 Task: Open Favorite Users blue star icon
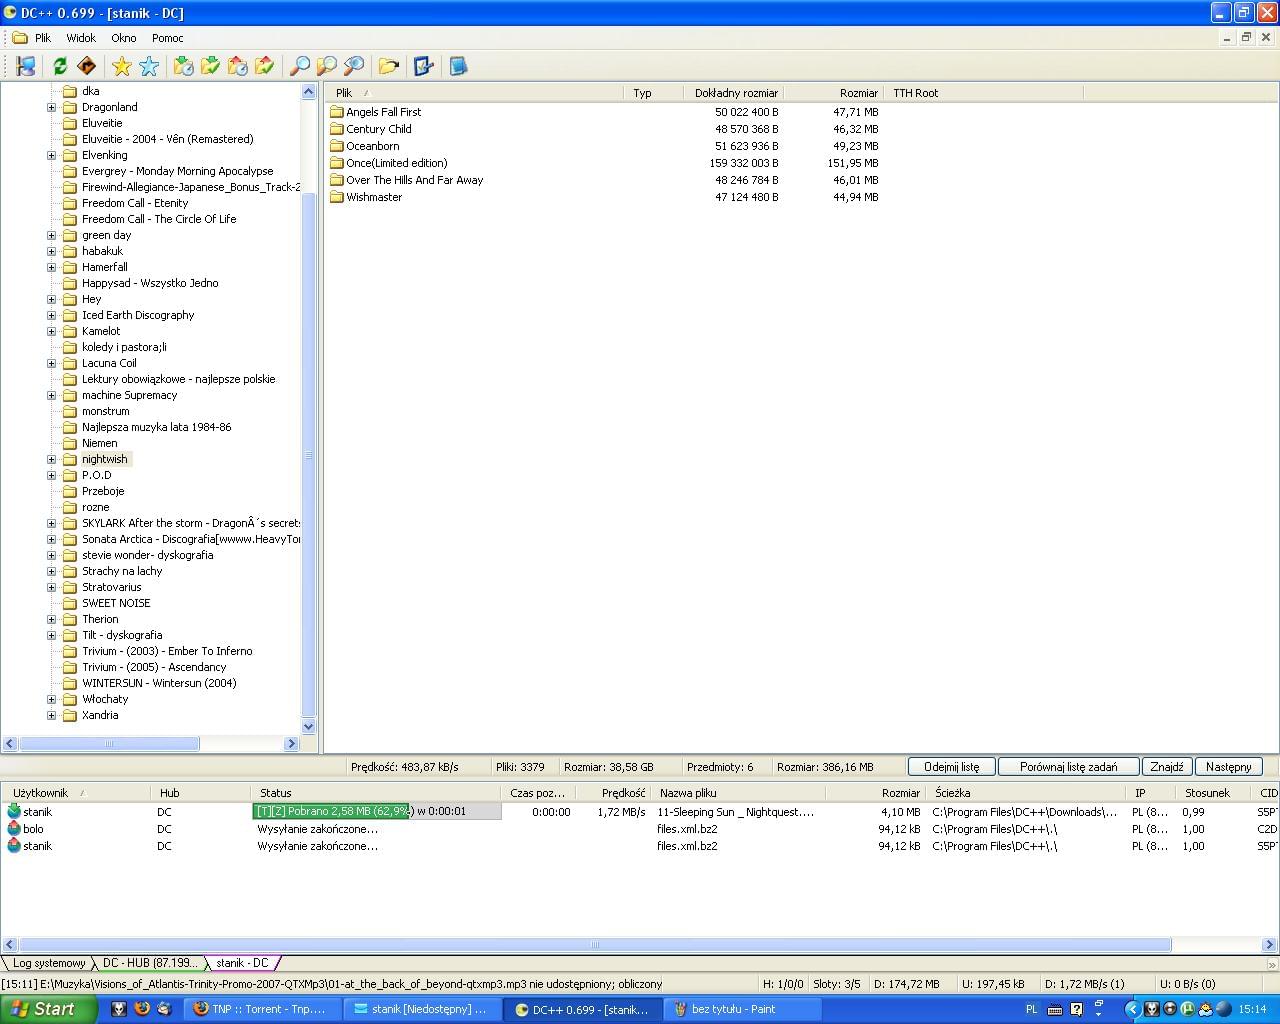click(149, 66)
